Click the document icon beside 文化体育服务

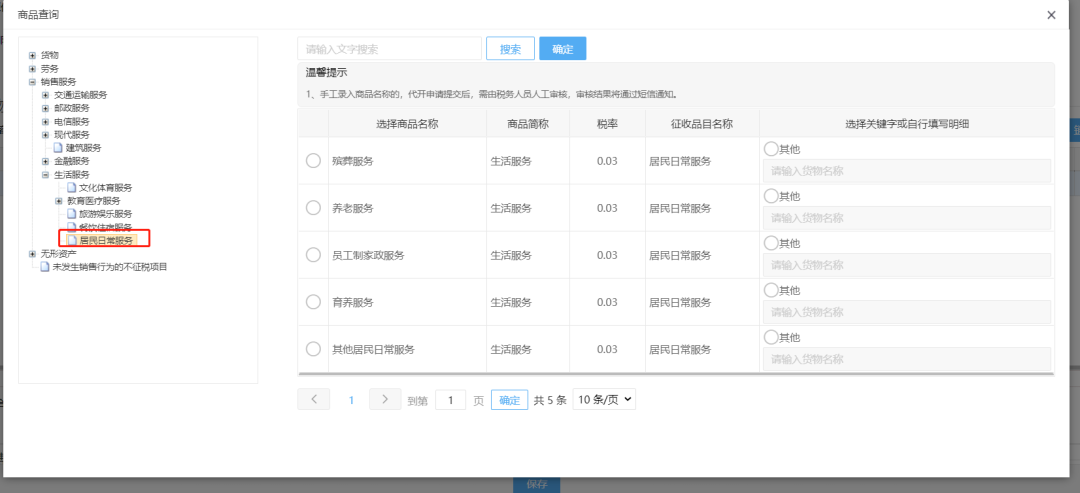72,187
